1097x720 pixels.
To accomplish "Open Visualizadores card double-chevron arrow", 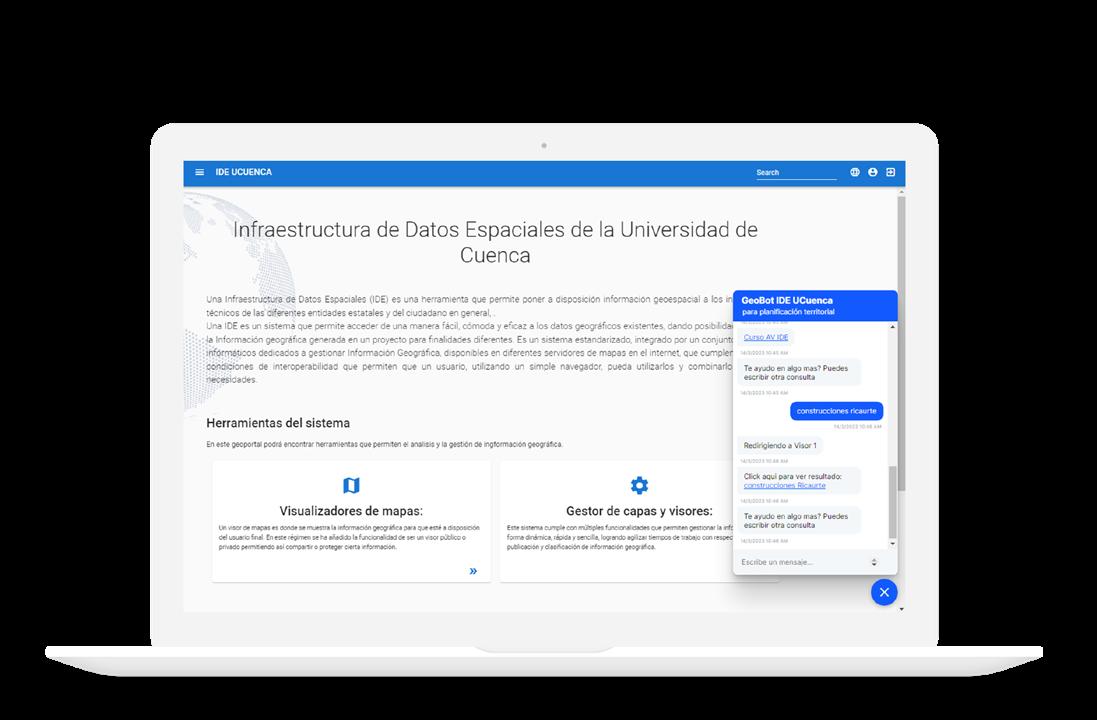I will (474, 571).
